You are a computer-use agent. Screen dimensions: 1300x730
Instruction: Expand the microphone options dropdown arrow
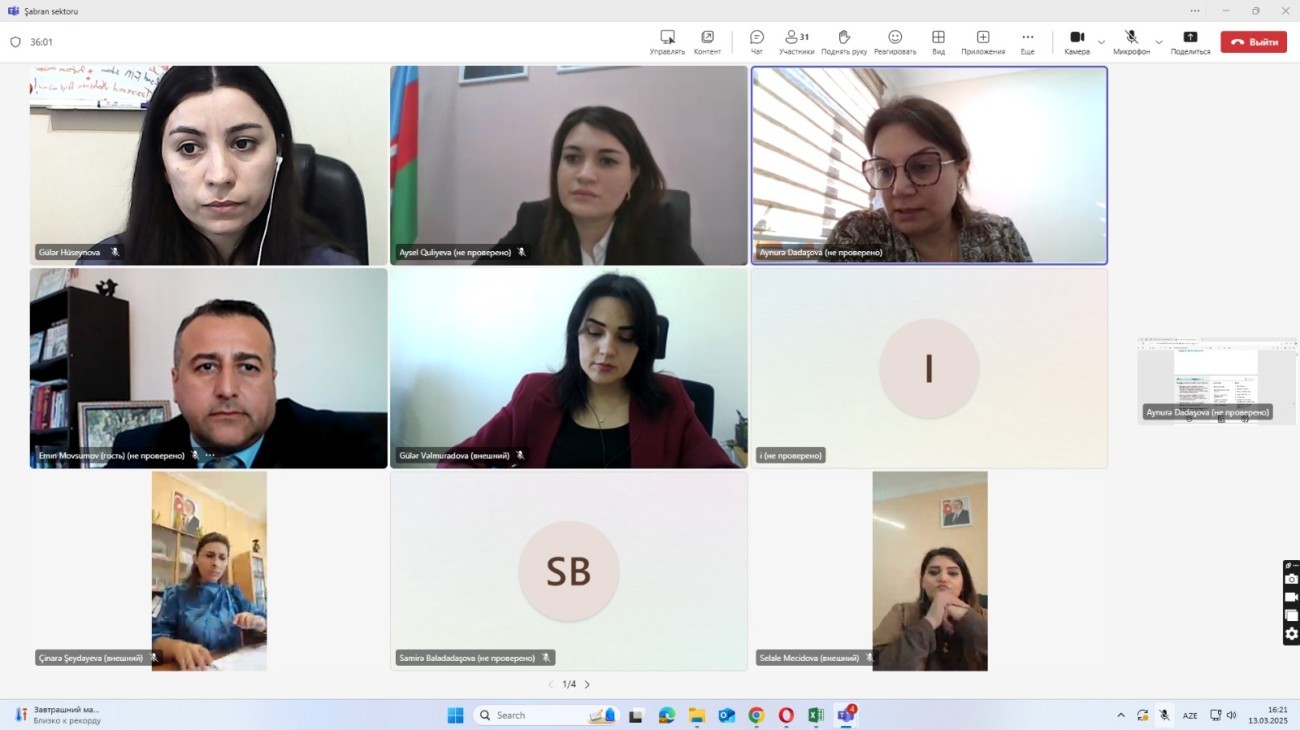(x=1159, y=42)
